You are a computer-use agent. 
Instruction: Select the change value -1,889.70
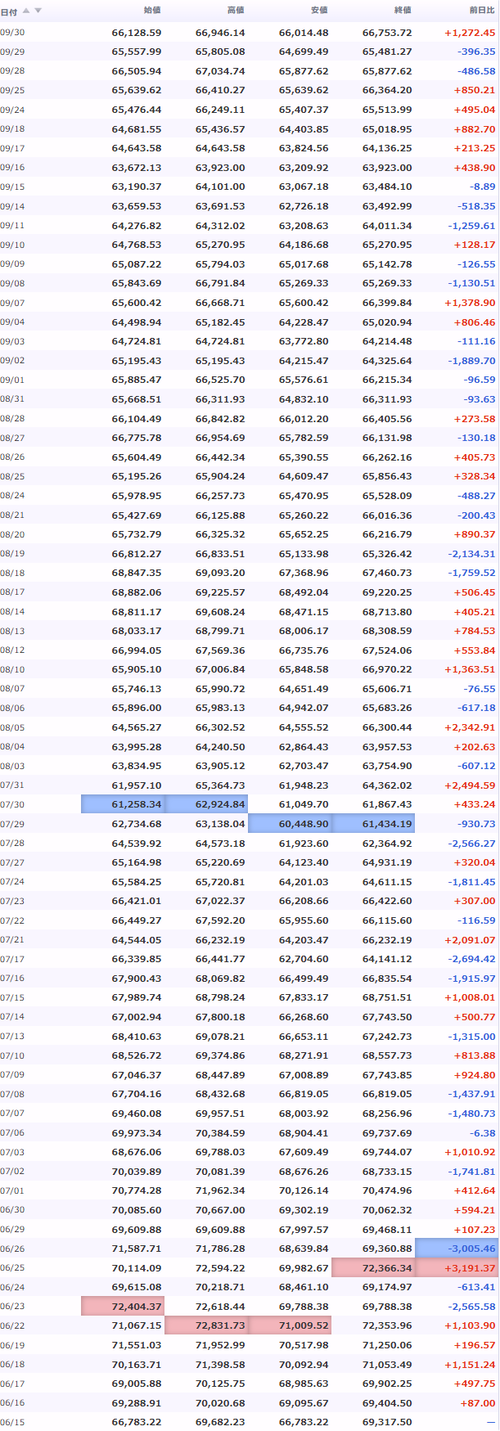(471, 360)
